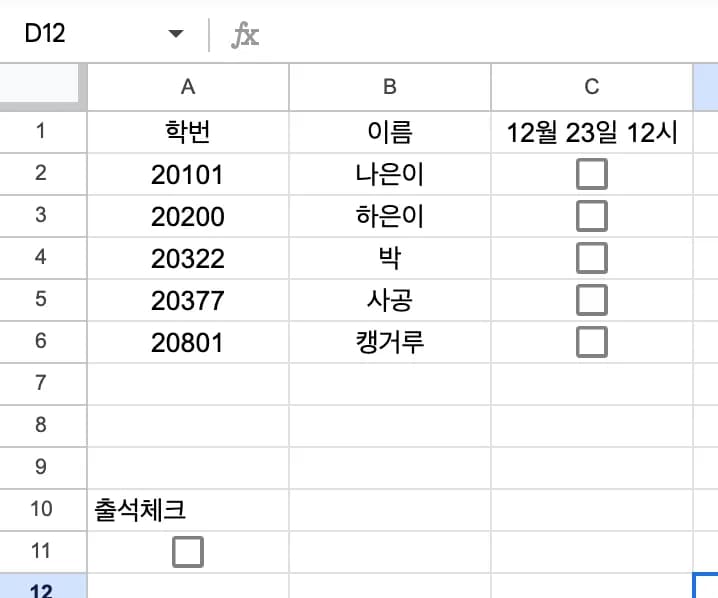718x598 pixels.
Task: Click the Name Box showing D12
Action: [x=80, y=35]
